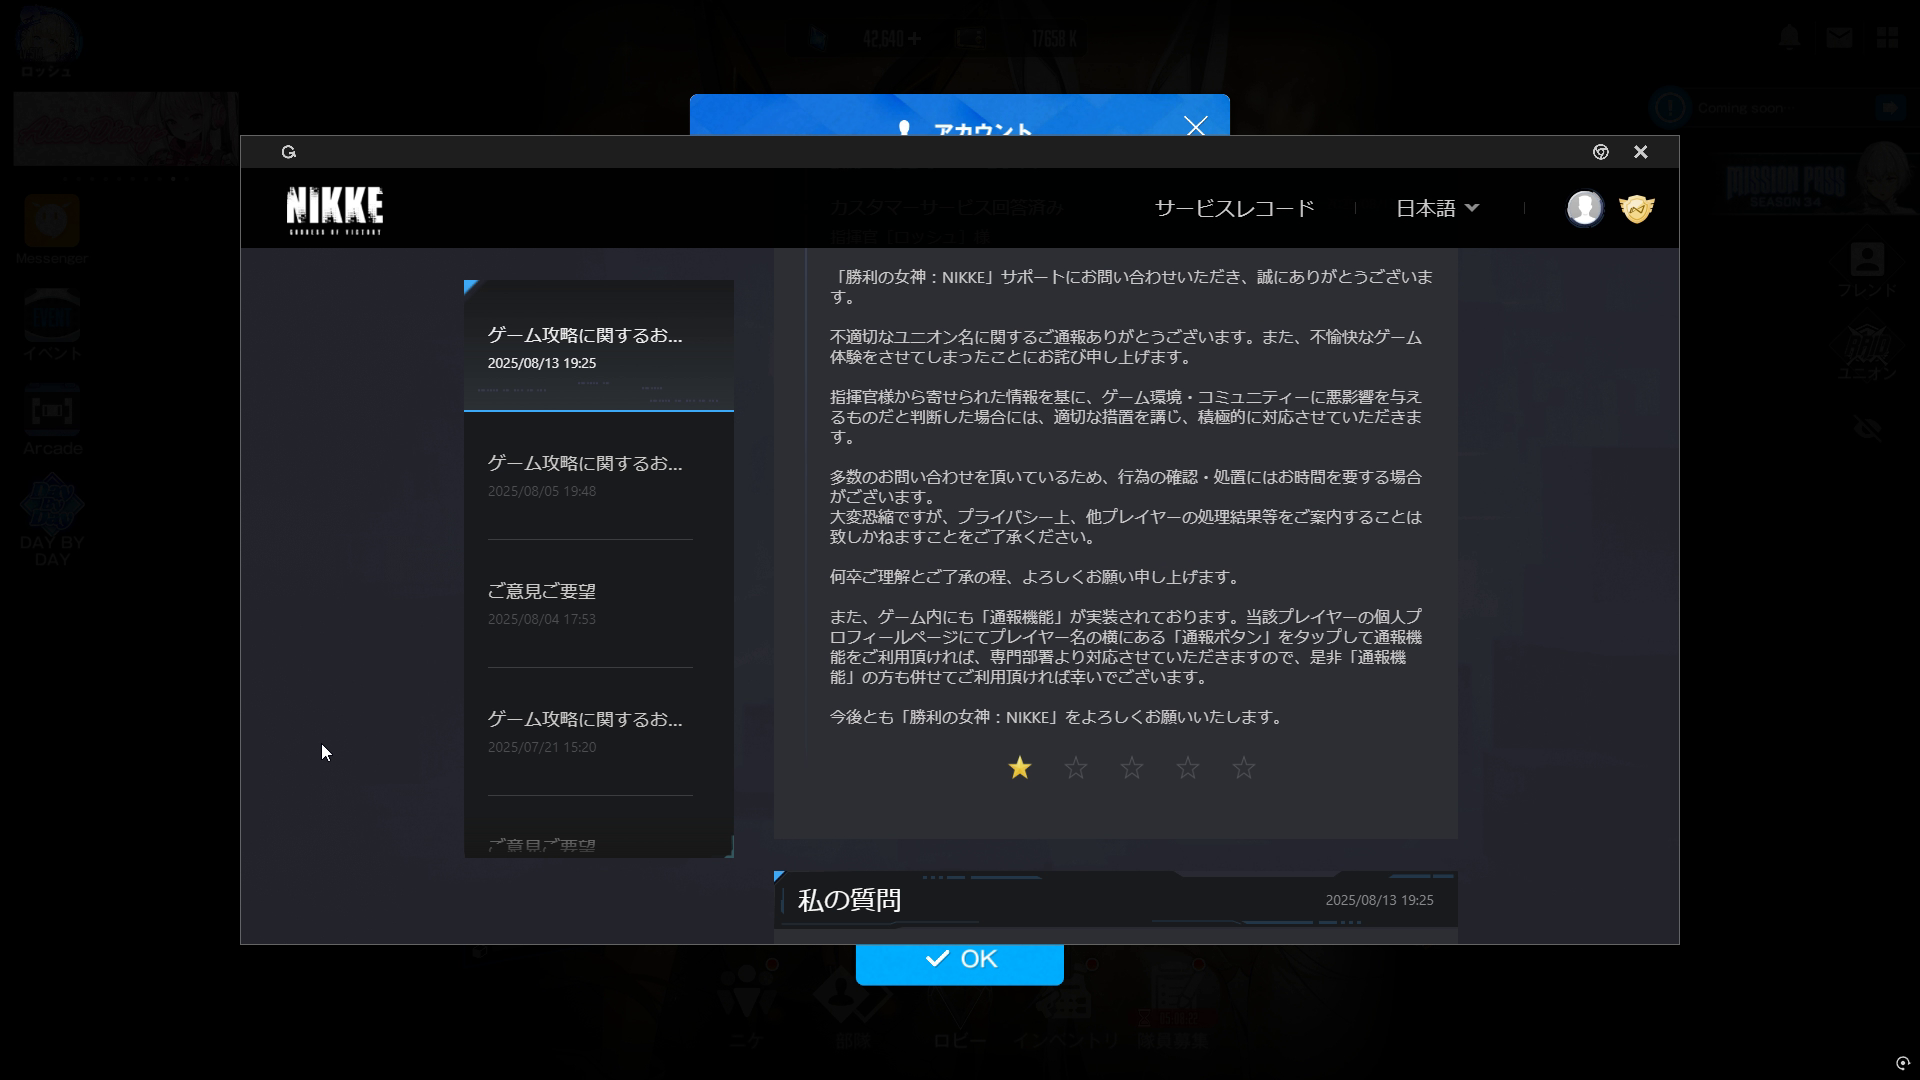The image size is (1920, 1080).
Task: Open Messenger in the game window
Action: 52,228
